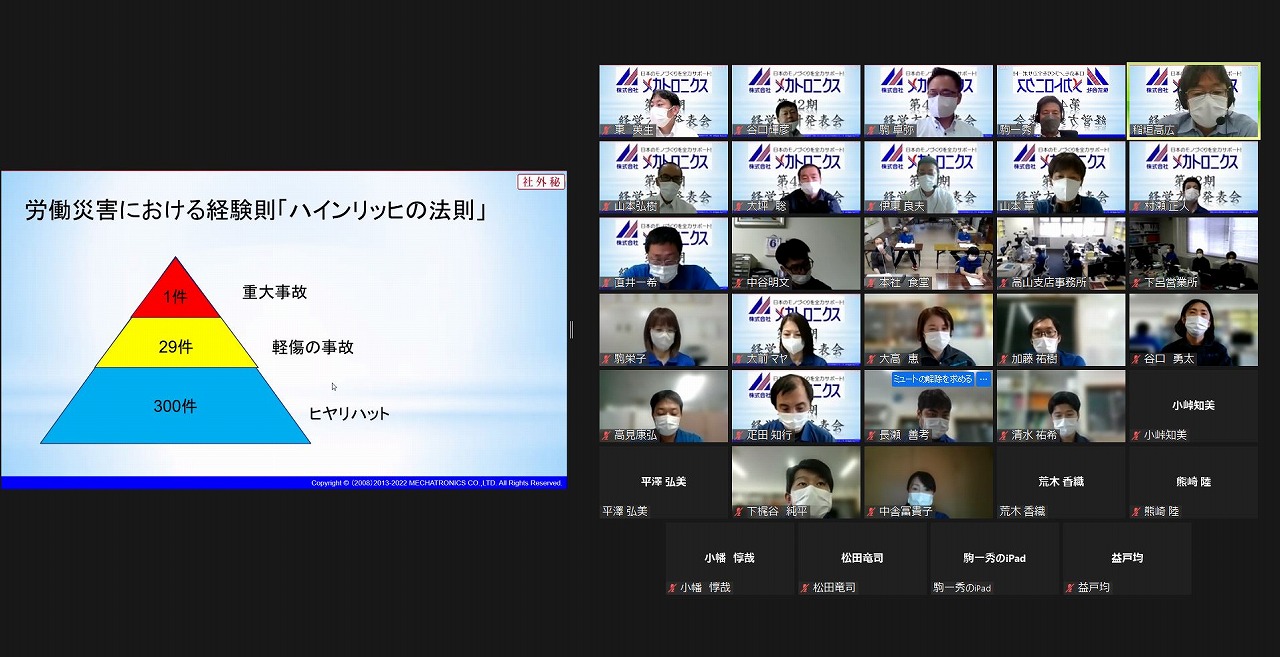The height and width of the screenshot is (657, 1280).
Task: Click the muted mic icon beside 加藤 祐樹
Action: coord(1003,358)
